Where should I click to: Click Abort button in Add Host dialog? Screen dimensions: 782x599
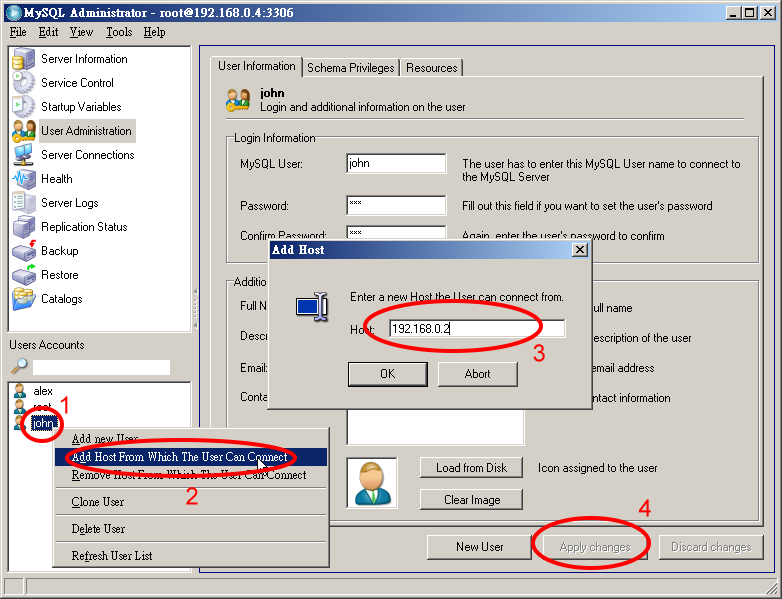coord(477,374)
